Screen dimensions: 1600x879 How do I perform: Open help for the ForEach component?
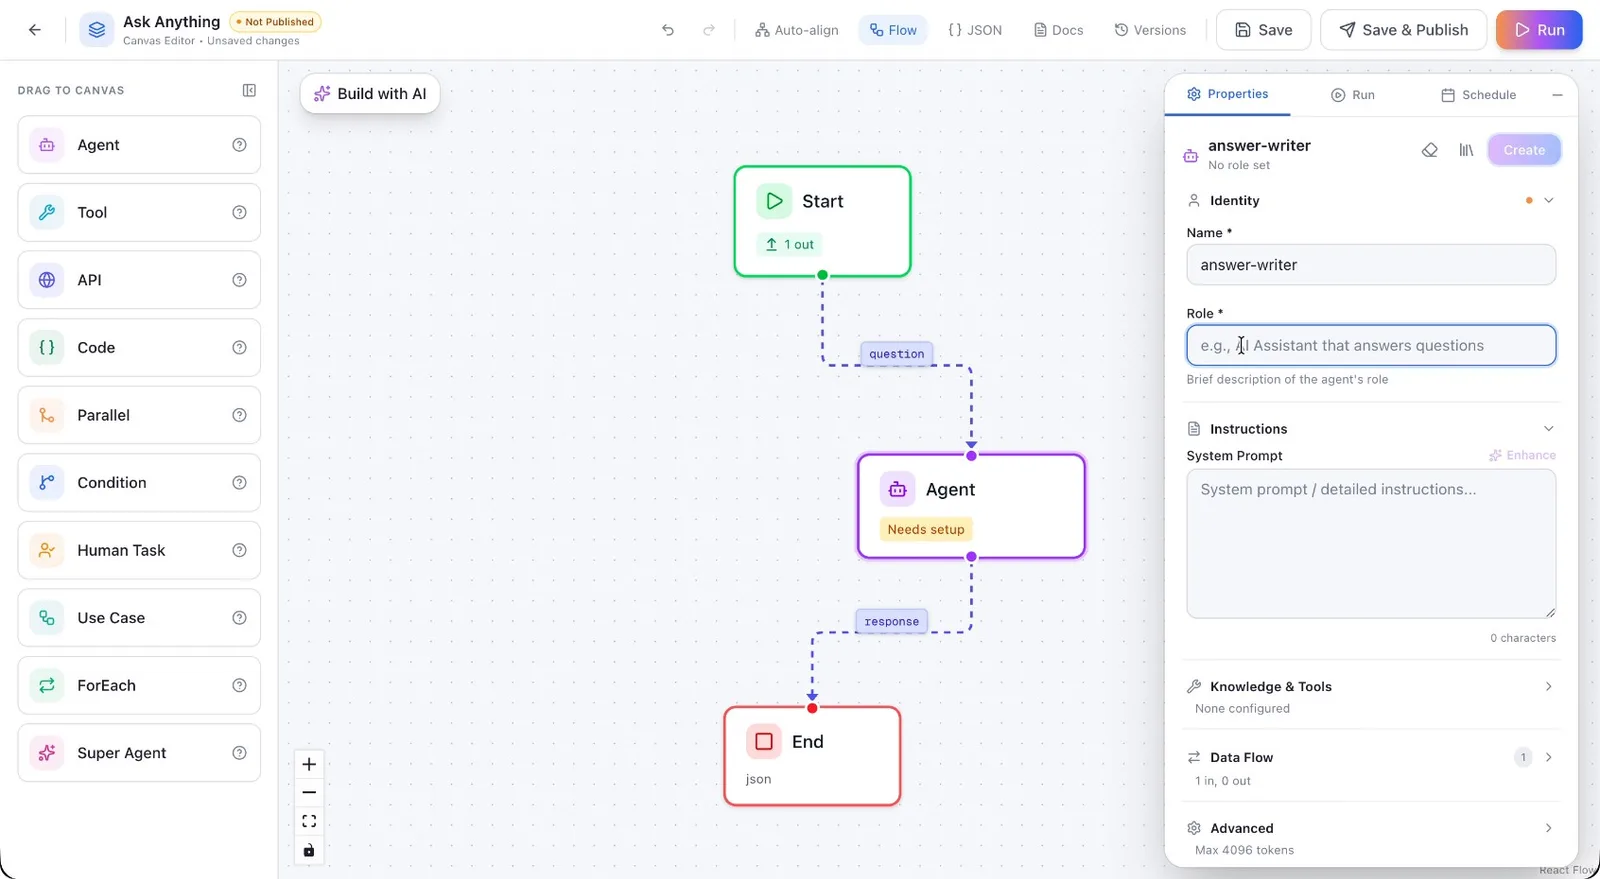click(x=239, y=685)
